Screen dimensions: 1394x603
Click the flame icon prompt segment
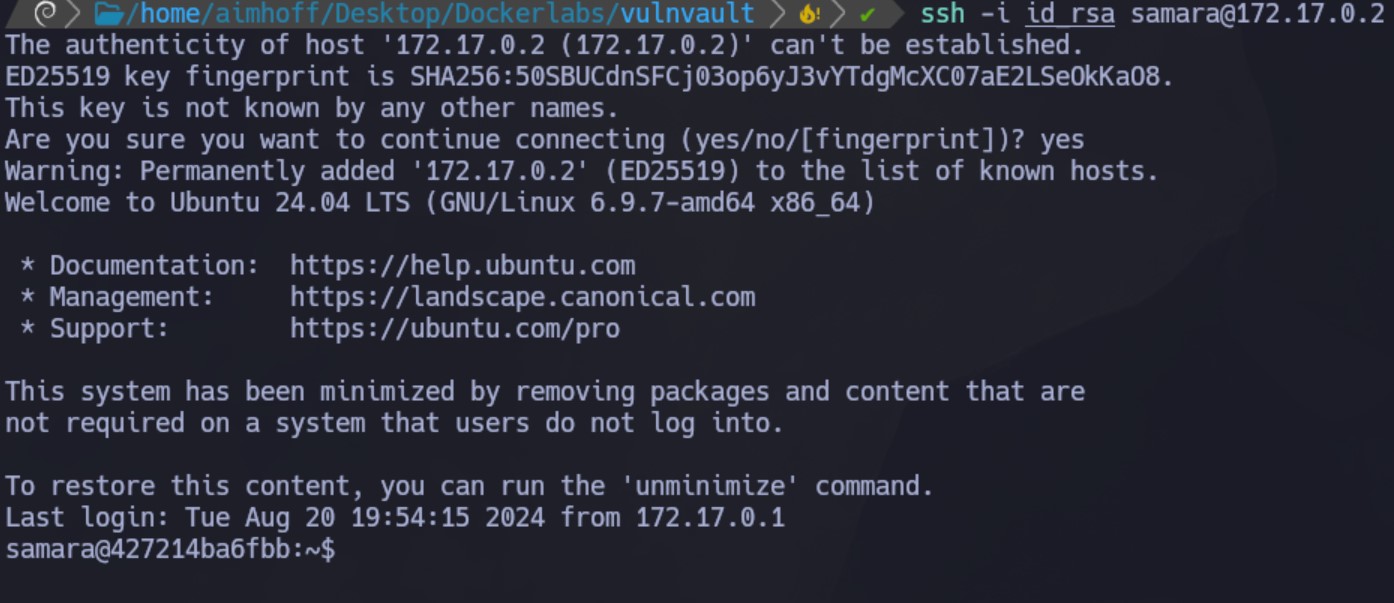(x=810, y=15)
